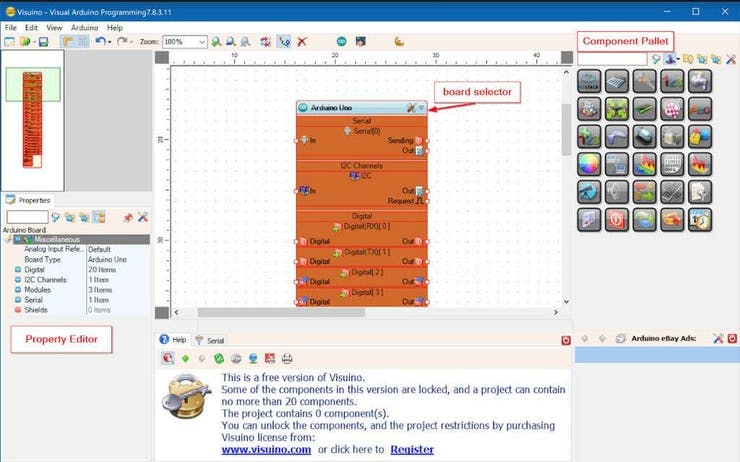Click the pin icon in Properties panel
The image size is (740, 462).
(128, 217)
